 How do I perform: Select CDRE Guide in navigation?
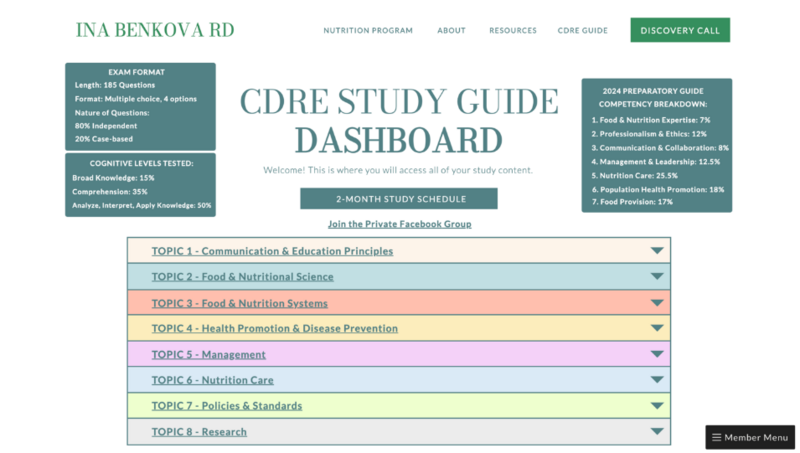tap(583, 31)
